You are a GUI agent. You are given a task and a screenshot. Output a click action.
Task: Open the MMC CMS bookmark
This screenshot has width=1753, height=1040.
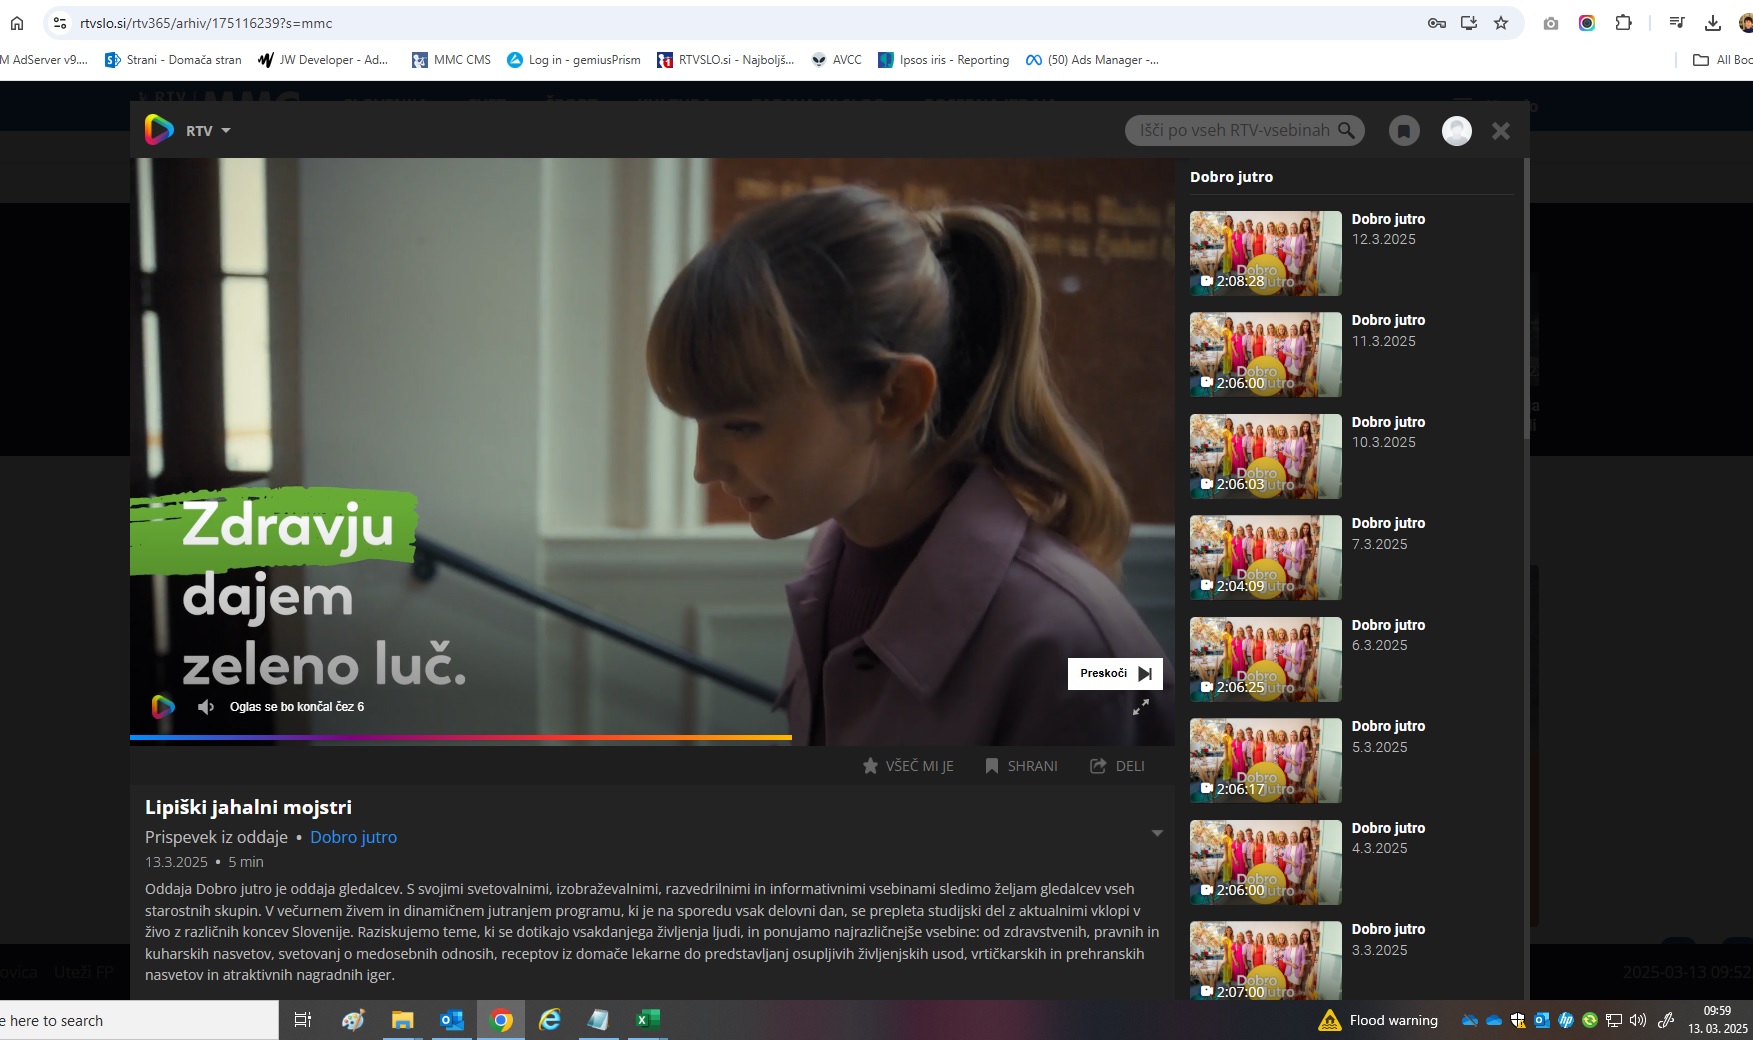click(451, 60)
